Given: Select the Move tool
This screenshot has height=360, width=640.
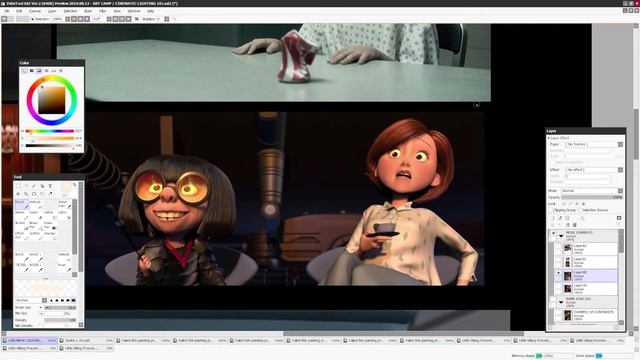Looking at the screenshot, I should click(x=18, y=194).
